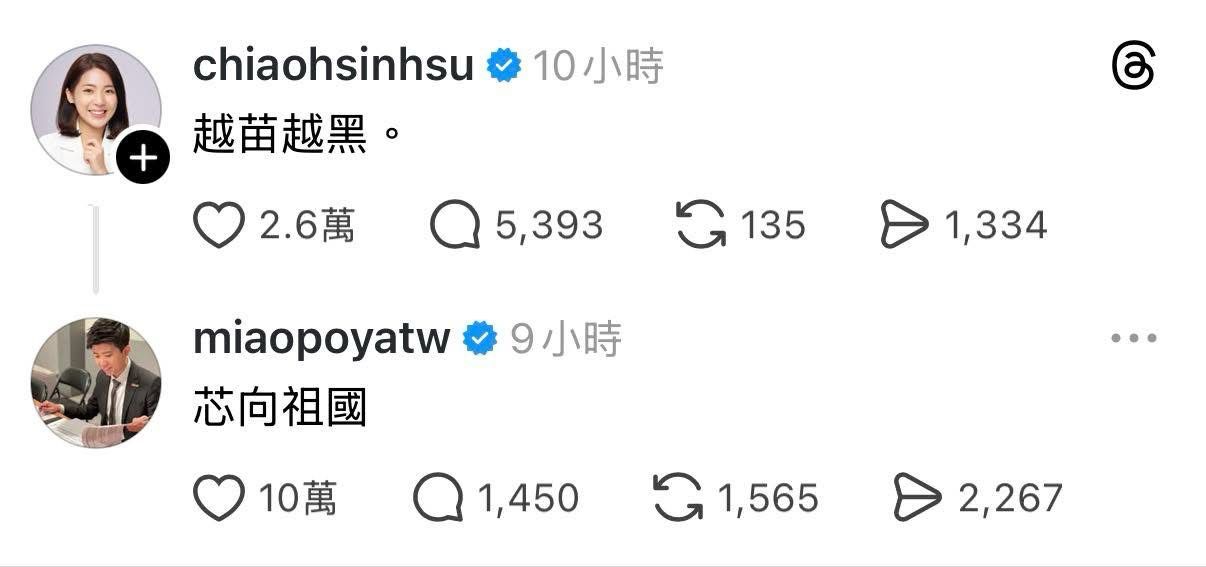Repost miaopoyatw's reply via repost icon
Viewport: 1206px width, 567px height.
pos(678,497)
